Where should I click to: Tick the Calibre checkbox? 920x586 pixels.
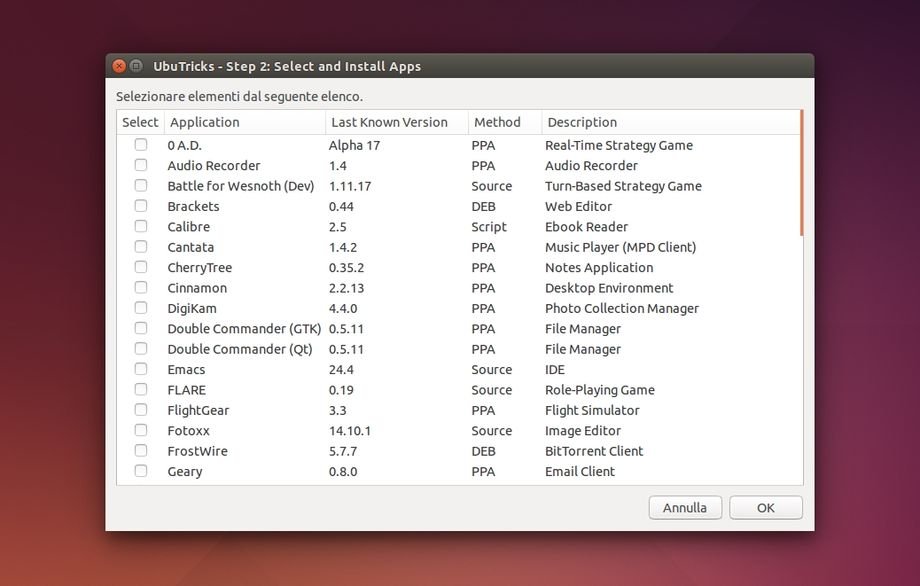141,226
